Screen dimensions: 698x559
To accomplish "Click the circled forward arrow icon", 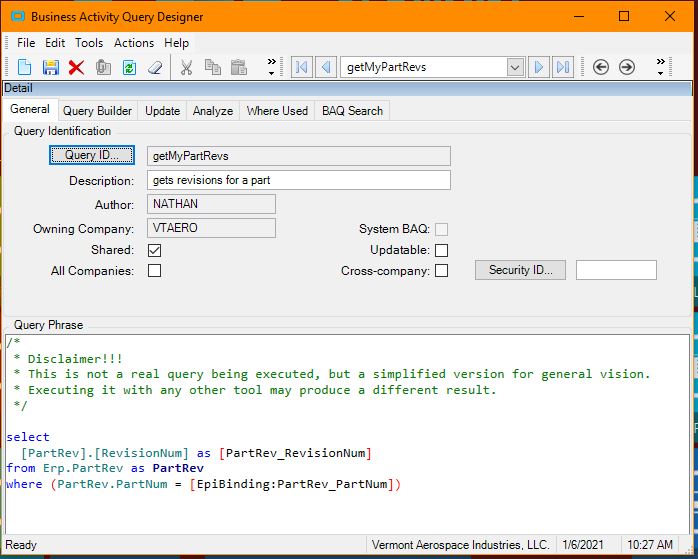I will pos(627,67).
